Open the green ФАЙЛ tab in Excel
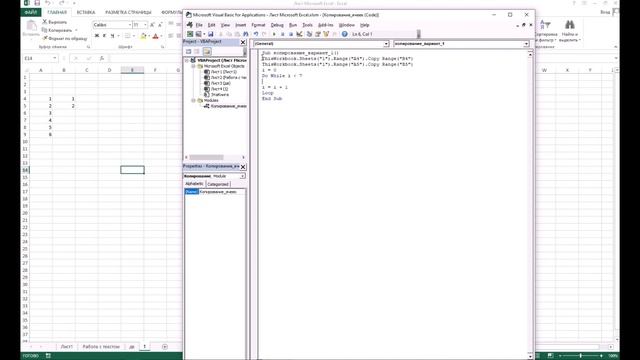 coord(31,13)
